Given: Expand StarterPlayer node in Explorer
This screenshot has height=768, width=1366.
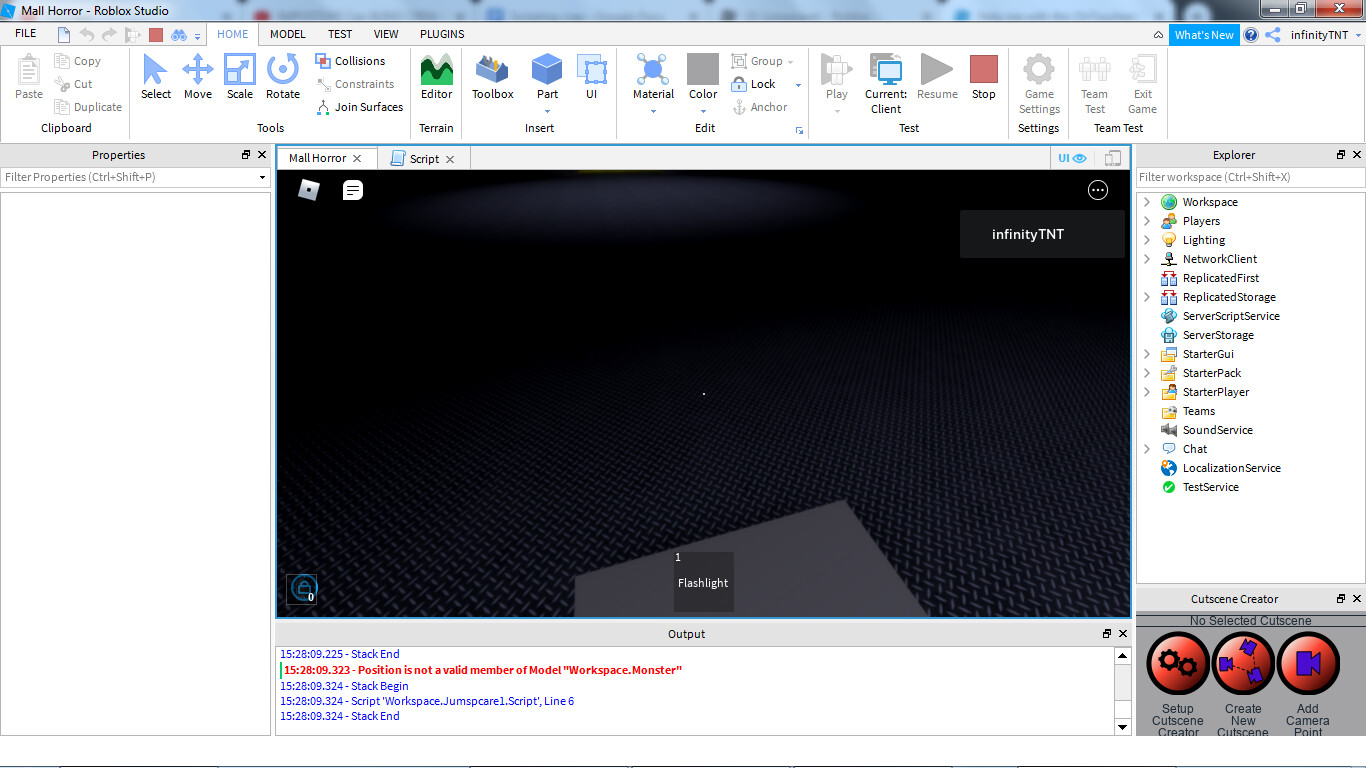Looking at the screenshot, I should 1147,392.
